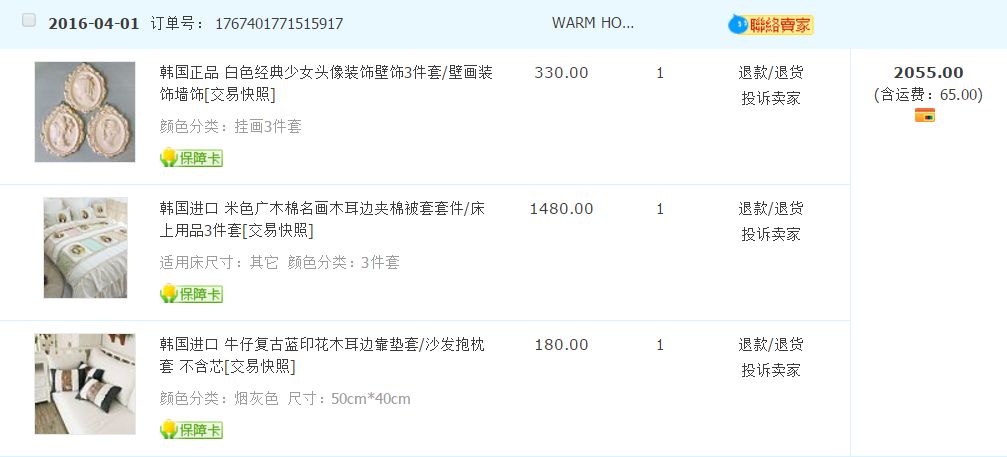The image size is (1007, 457).
Task: Click 投诉卖家 for the 180.00 cushion item
Action: 771,370
